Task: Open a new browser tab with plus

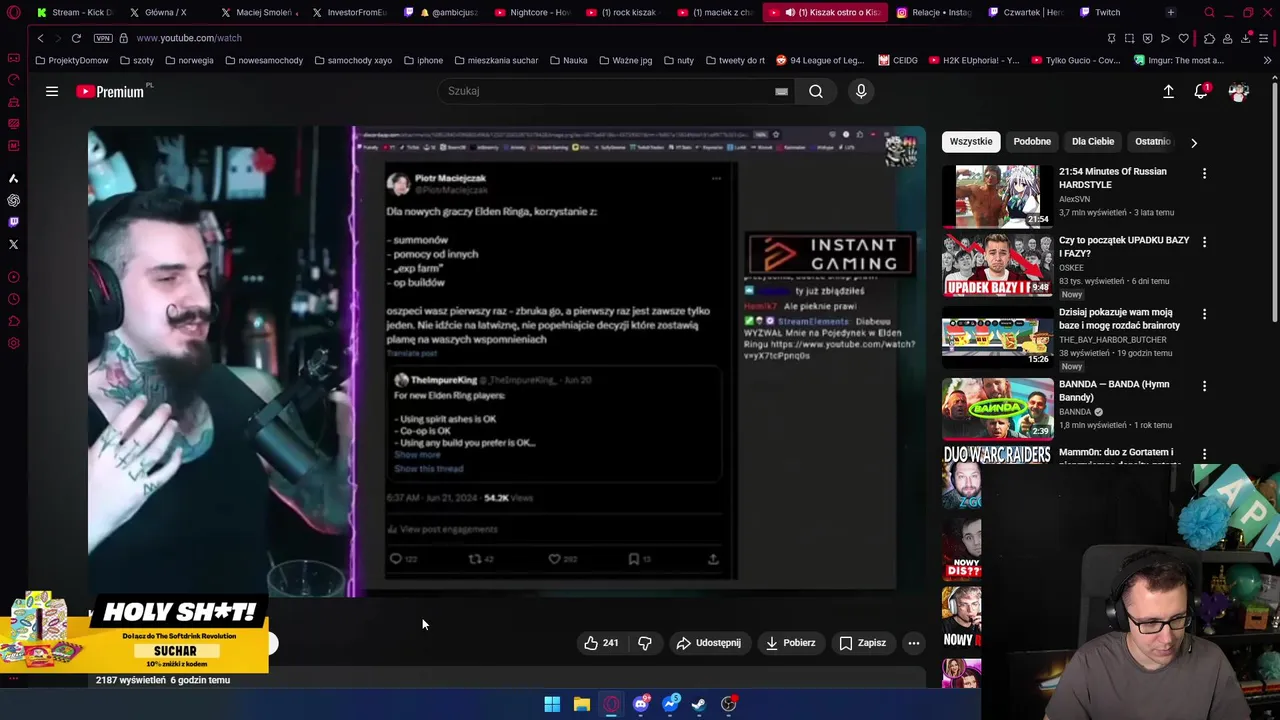Action: tap(1171, 12)
